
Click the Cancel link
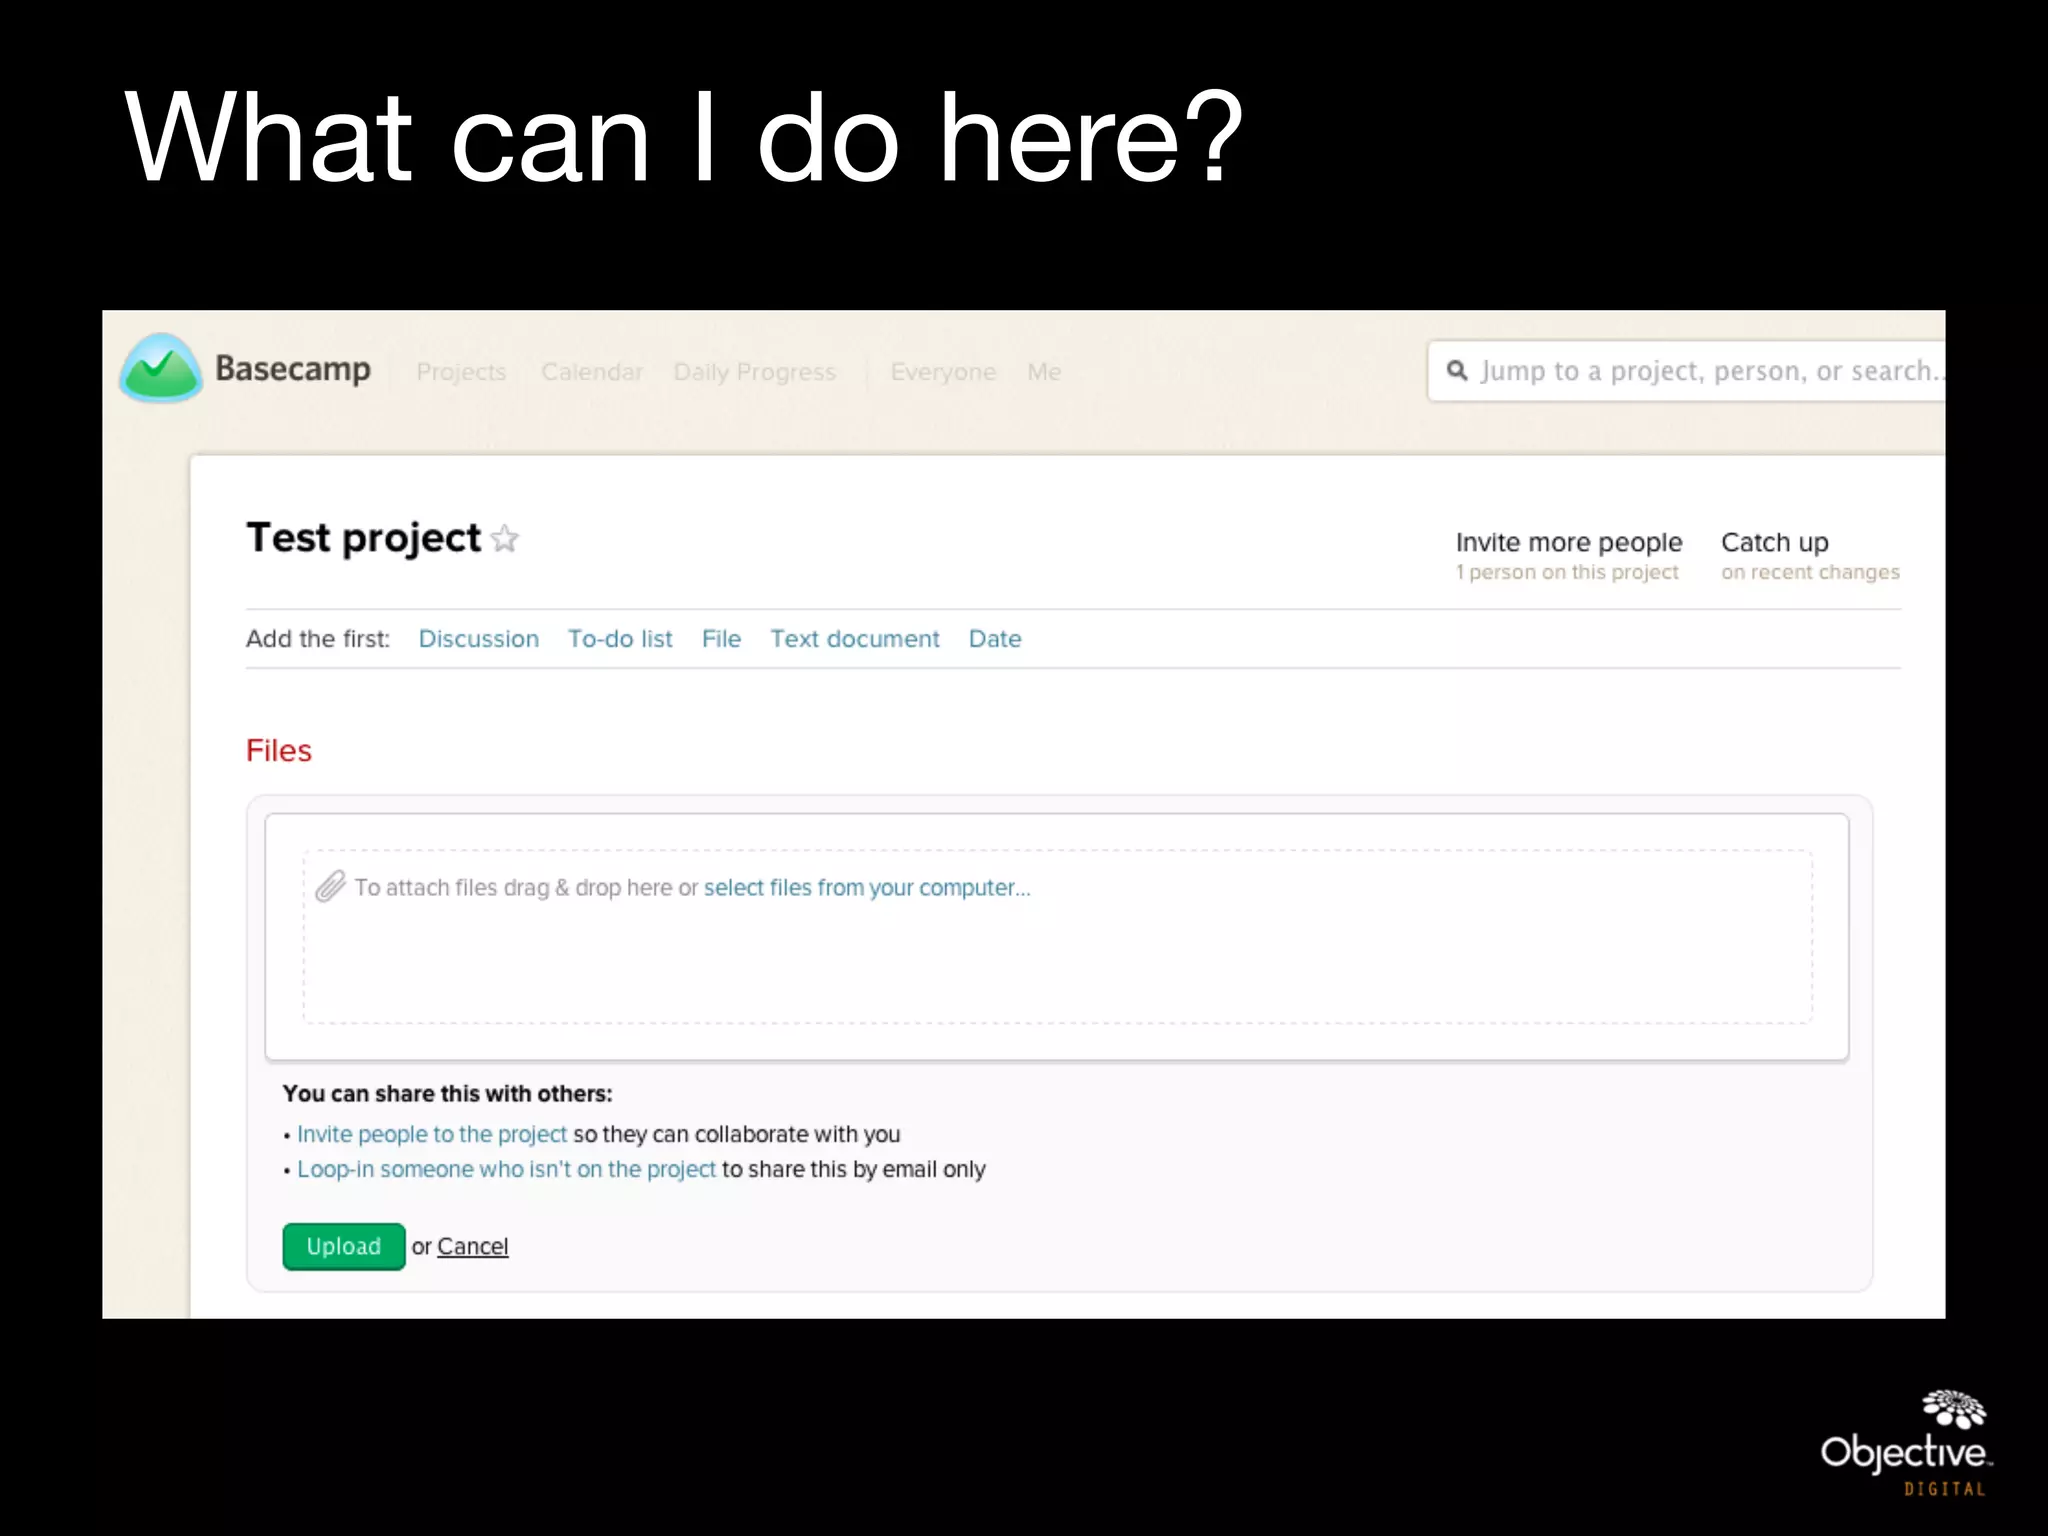pyautogui.click(x=473, y=1247)
